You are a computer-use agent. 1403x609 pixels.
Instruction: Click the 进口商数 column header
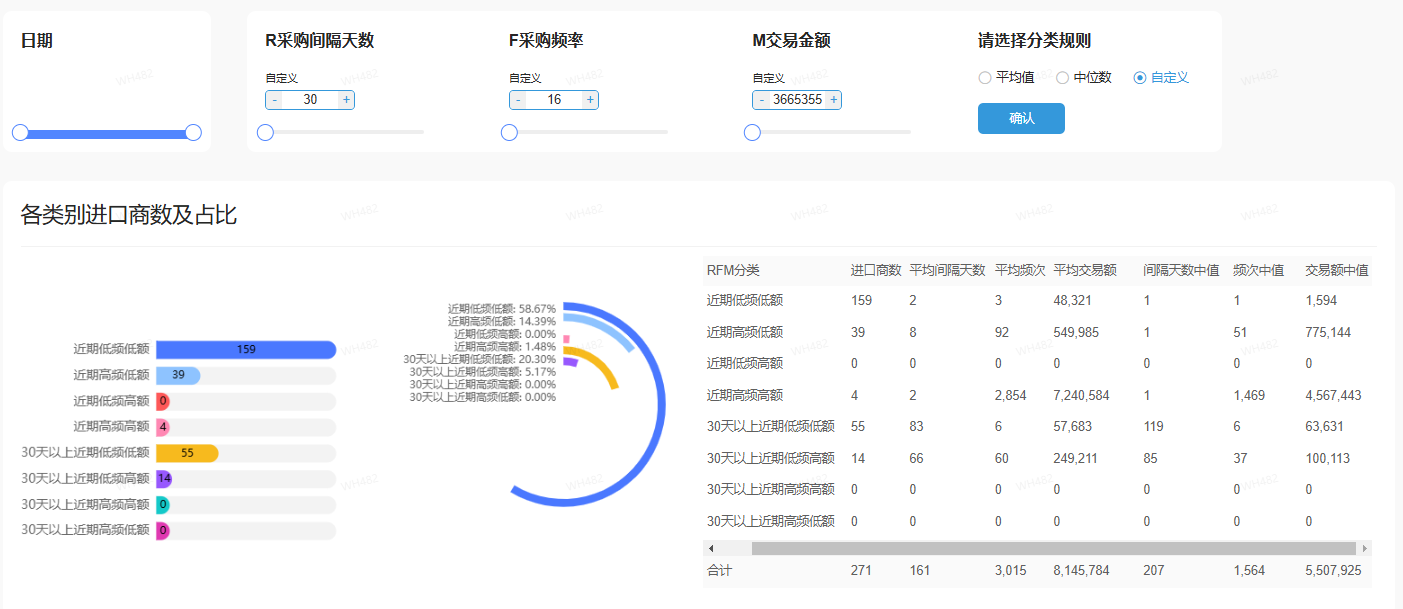click(875, 271)
